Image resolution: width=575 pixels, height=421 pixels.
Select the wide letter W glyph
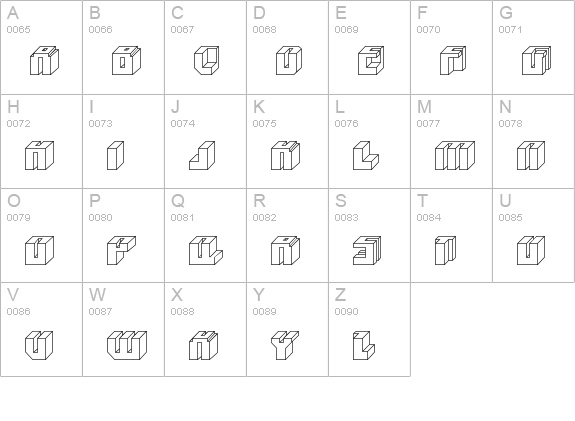pos(127,345)
